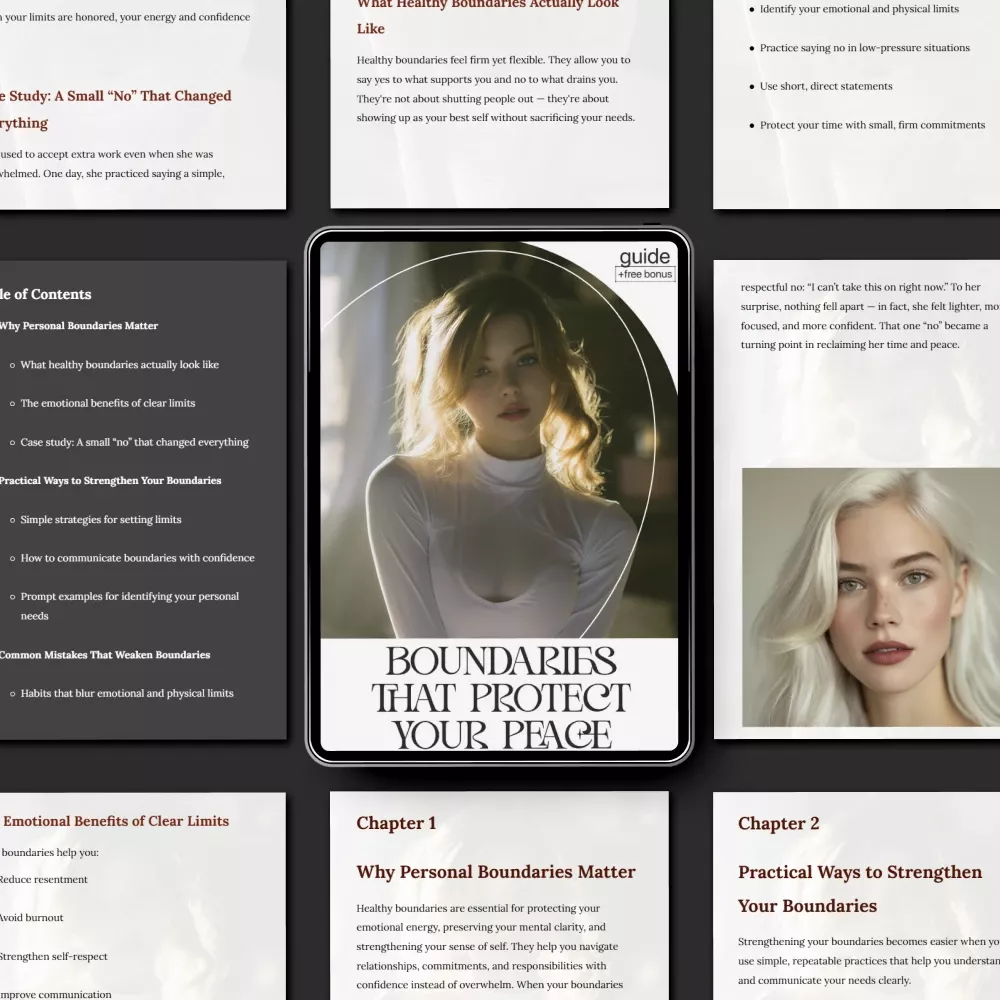Click the "Why Personal Boundaries Matter" chapter title

coord(495,872)
